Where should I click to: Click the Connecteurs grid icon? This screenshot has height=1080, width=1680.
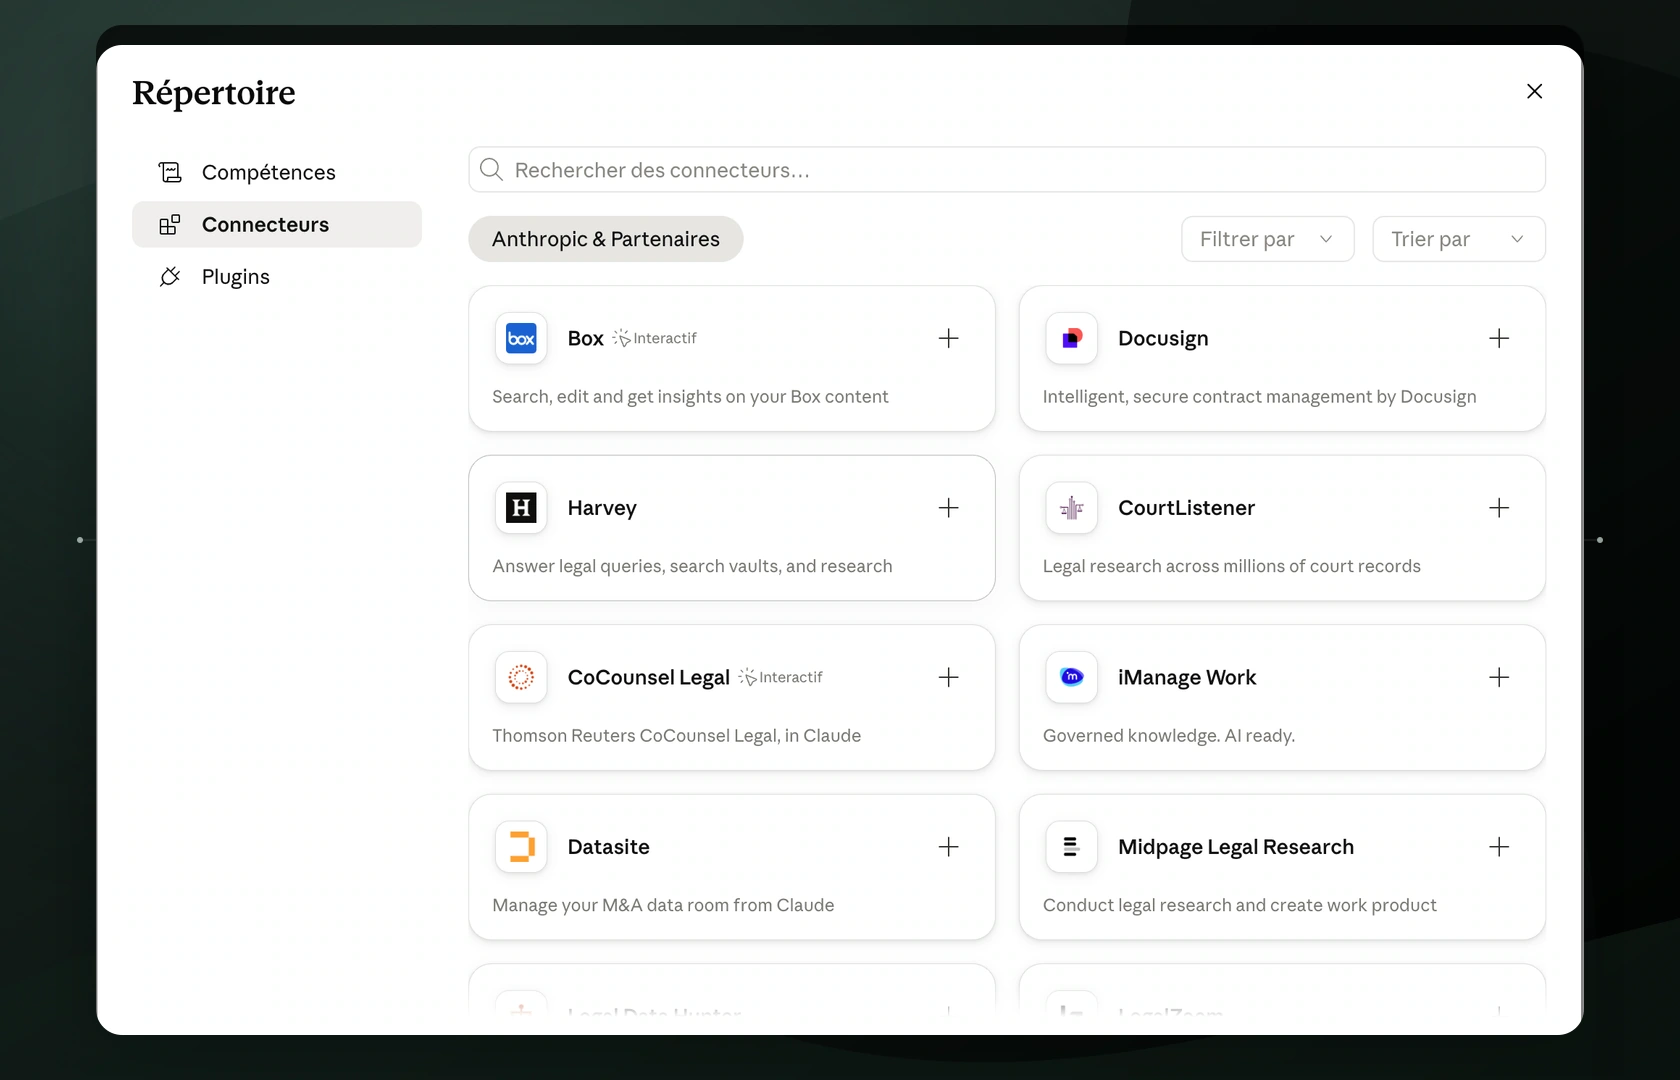click(170, 224)
